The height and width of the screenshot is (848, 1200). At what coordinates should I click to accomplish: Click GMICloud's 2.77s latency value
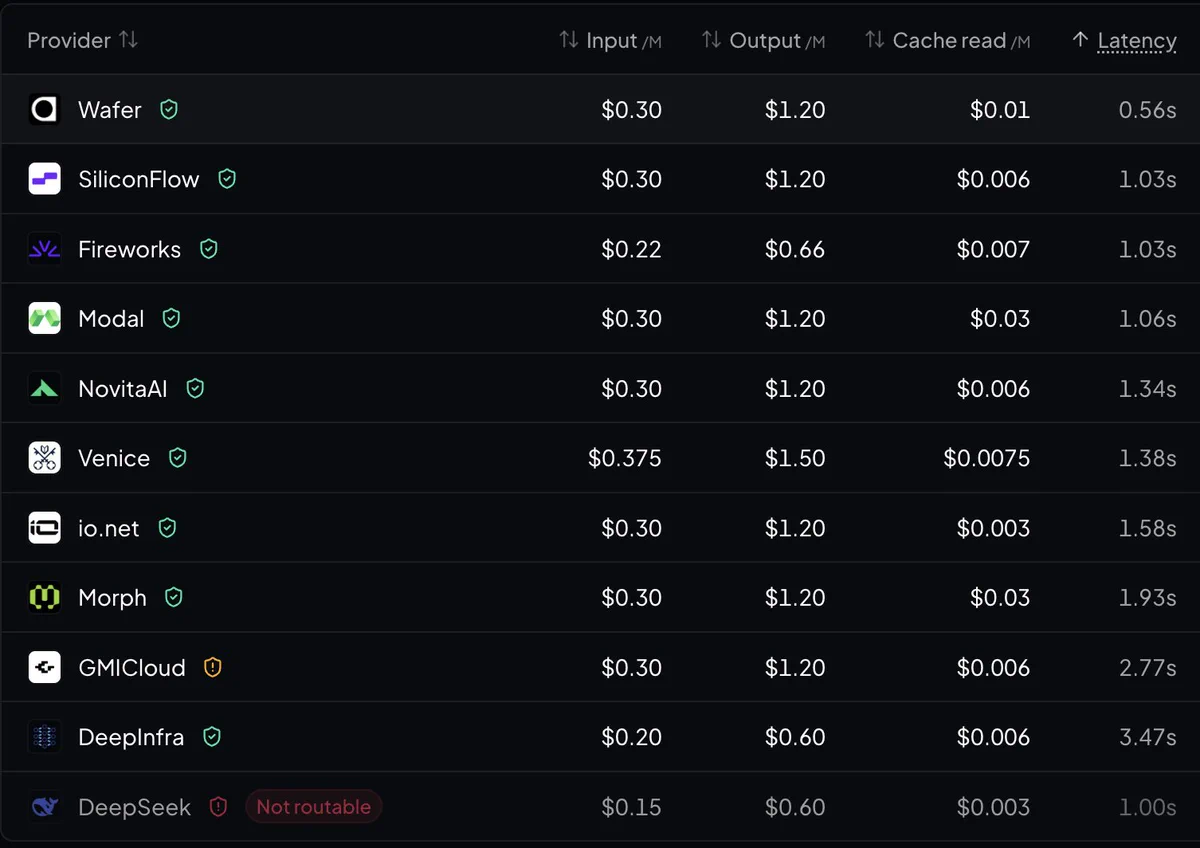coord(1147,667)
